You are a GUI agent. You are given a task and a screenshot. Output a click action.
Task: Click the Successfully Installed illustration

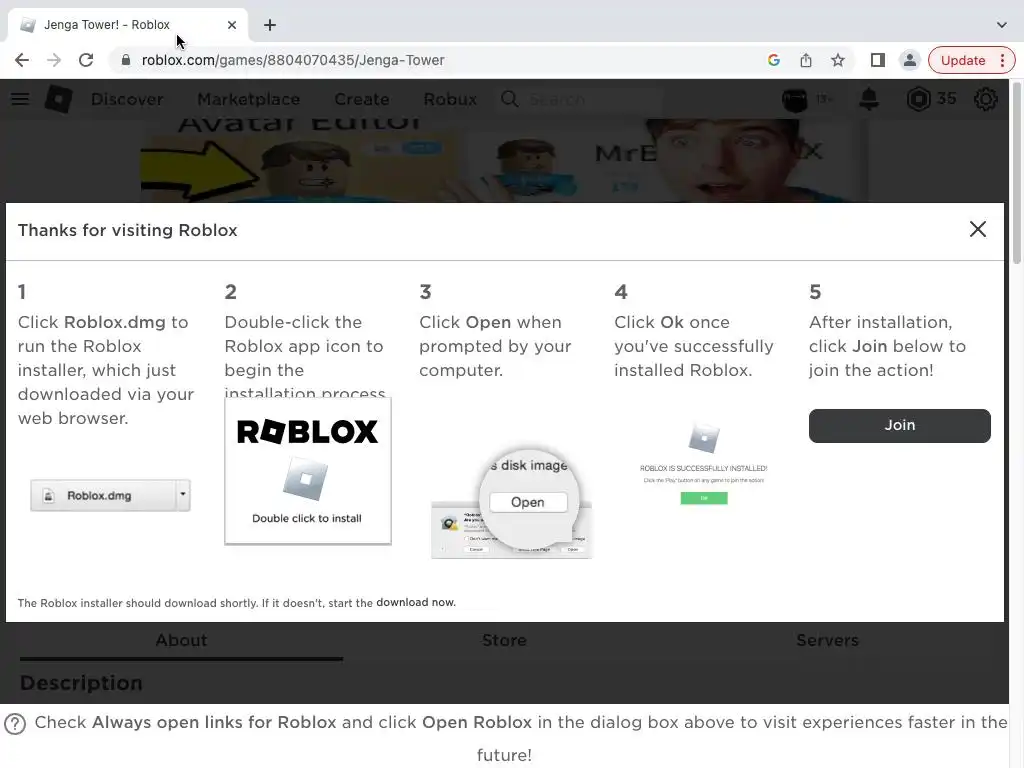tap(704, 463)
